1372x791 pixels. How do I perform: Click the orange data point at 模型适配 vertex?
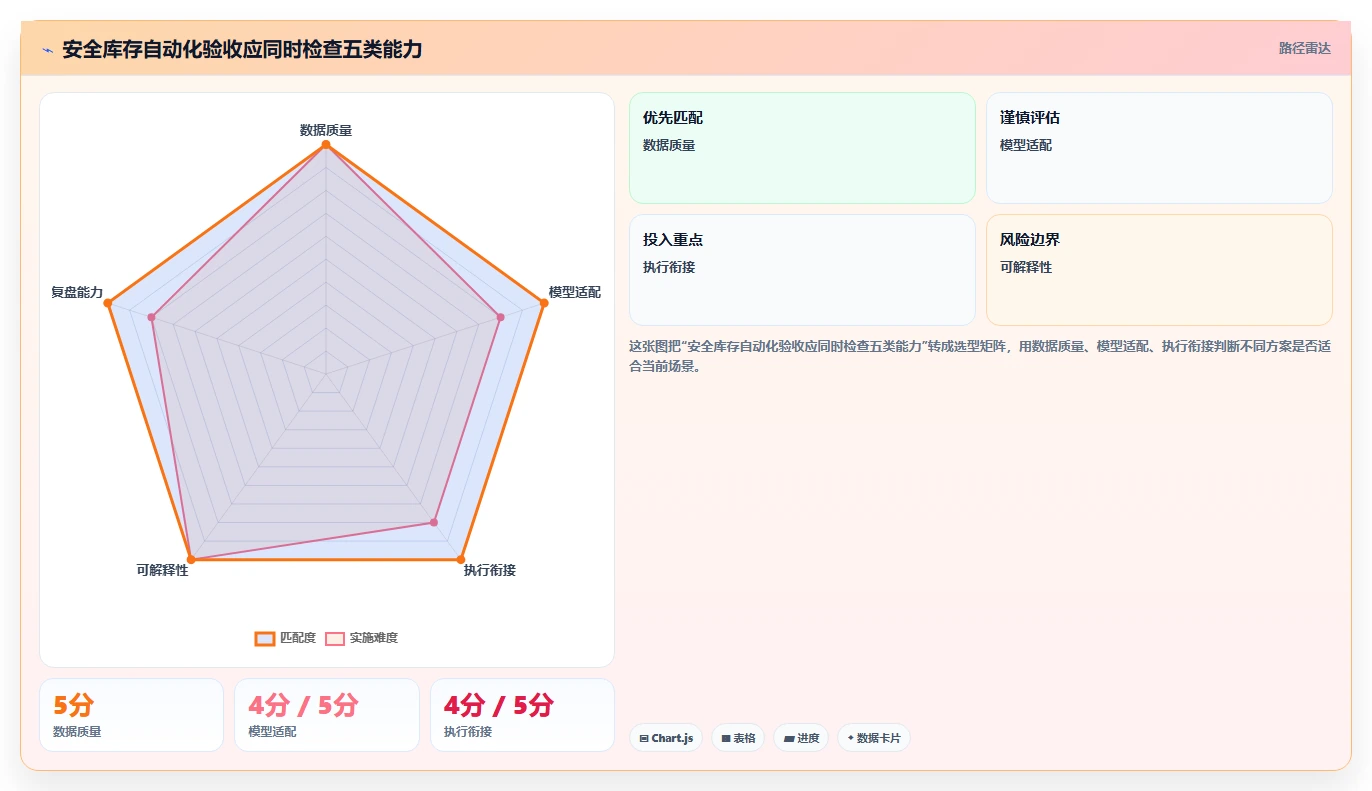543,303
